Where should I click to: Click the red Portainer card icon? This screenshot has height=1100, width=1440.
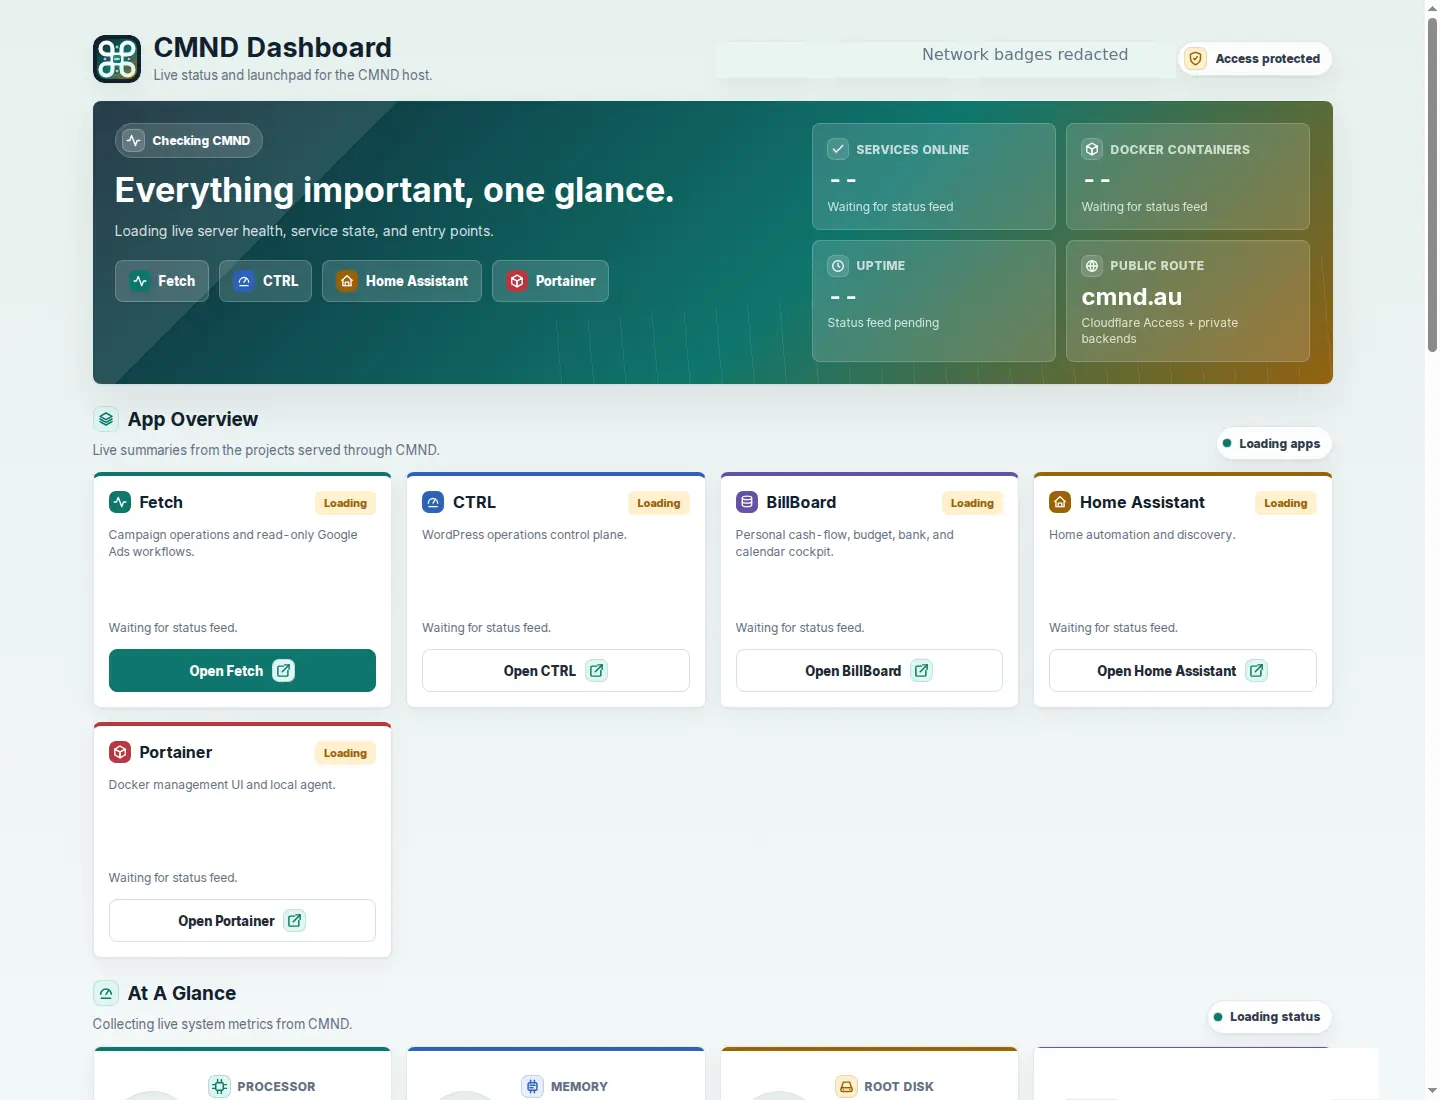pos(120,752)
